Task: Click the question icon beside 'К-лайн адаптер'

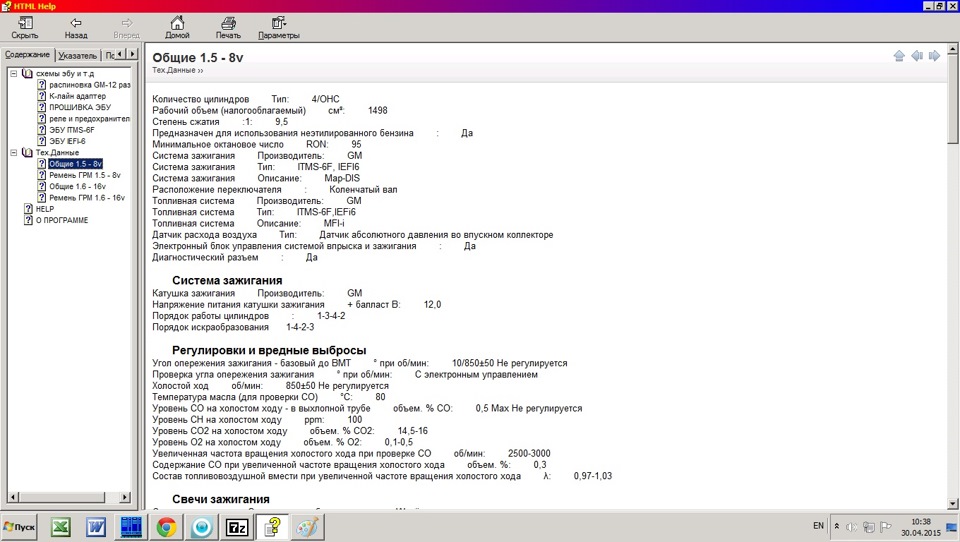Action: click(42, 96)
